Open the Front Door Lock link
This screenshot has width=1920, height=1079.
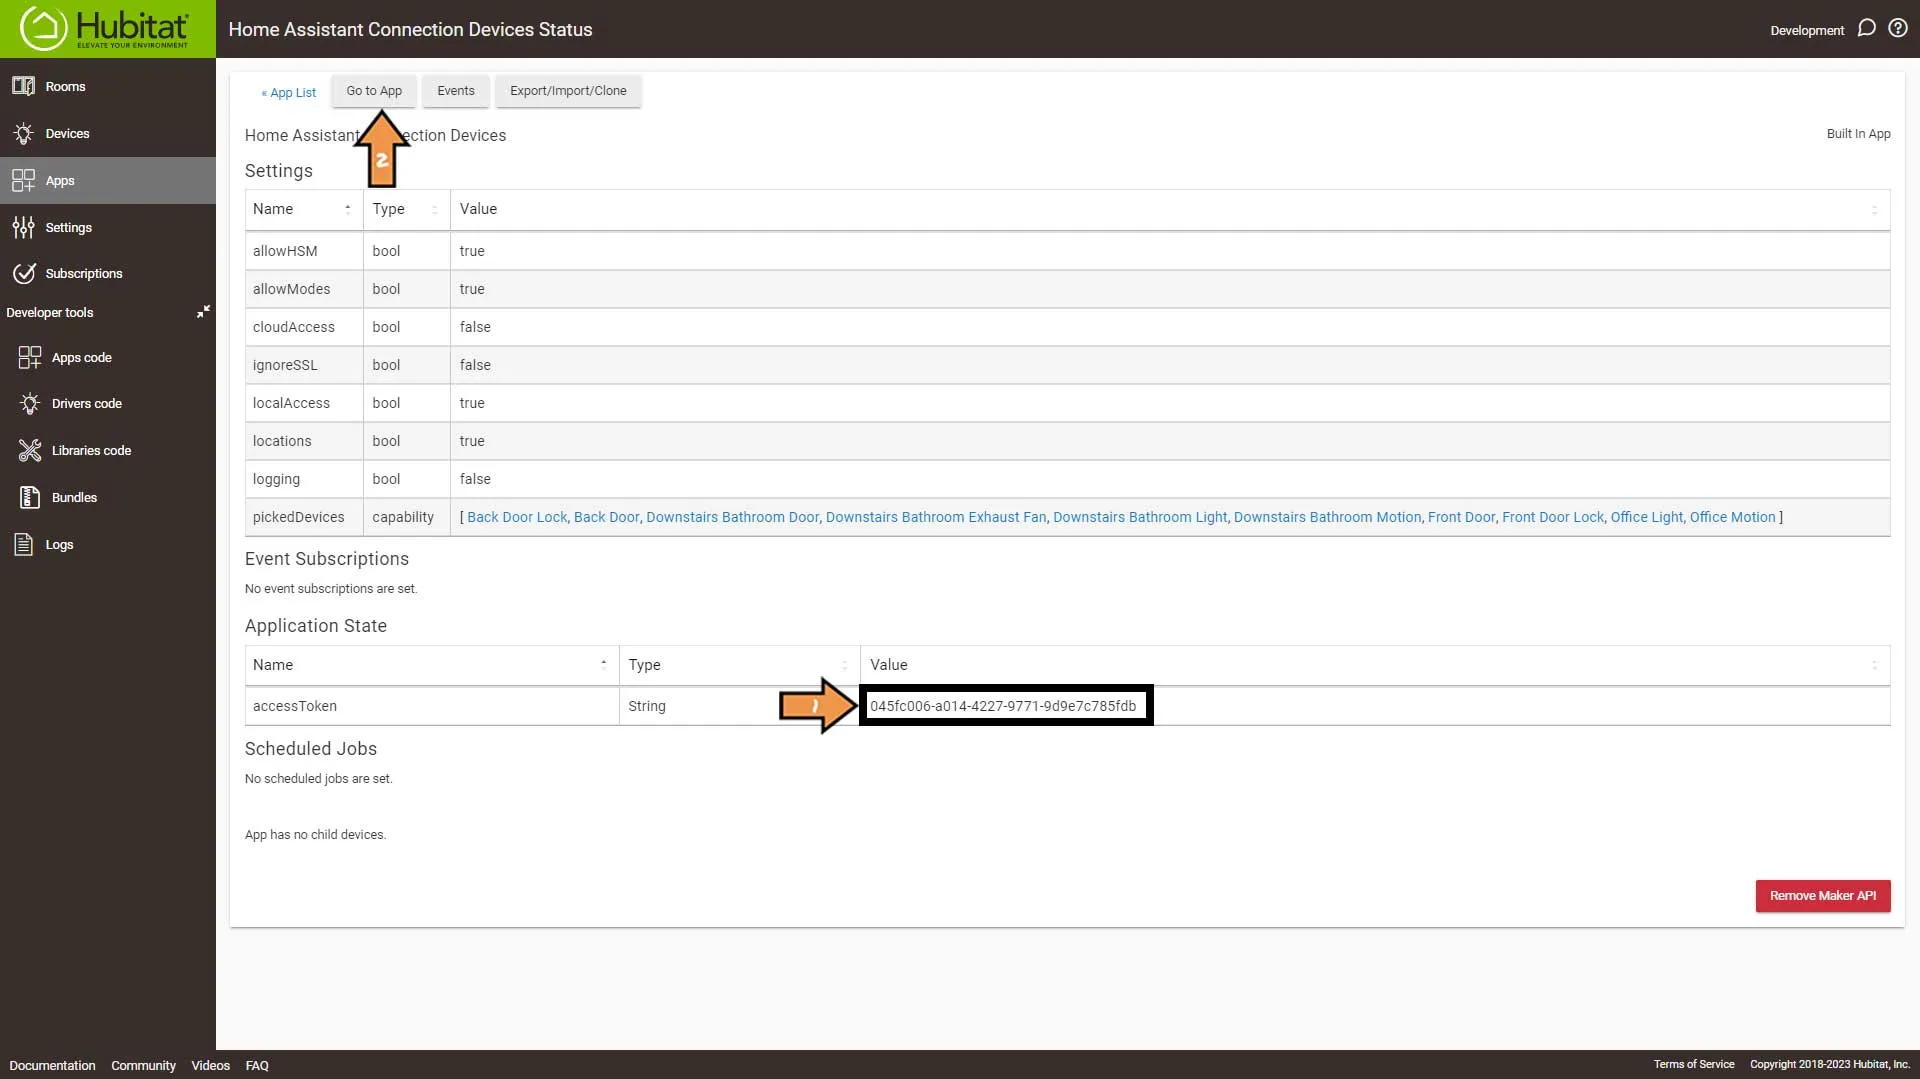coord(1552,517)
